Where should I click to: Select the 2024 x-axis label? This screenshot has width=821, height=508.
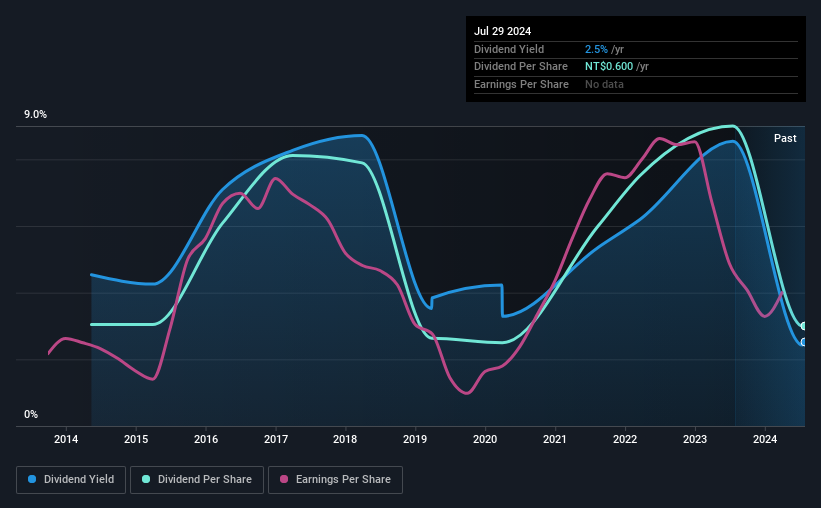point(765,439)
